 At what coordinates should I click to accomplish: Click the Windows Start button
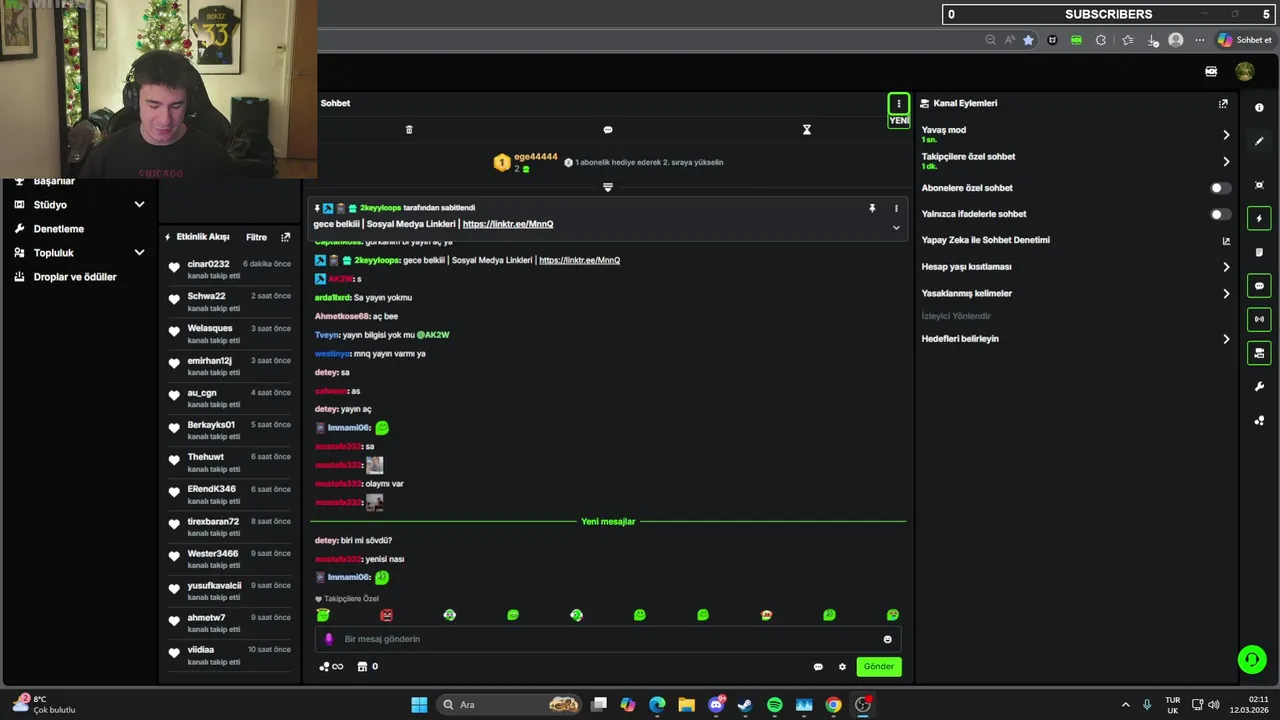point(419,705)
